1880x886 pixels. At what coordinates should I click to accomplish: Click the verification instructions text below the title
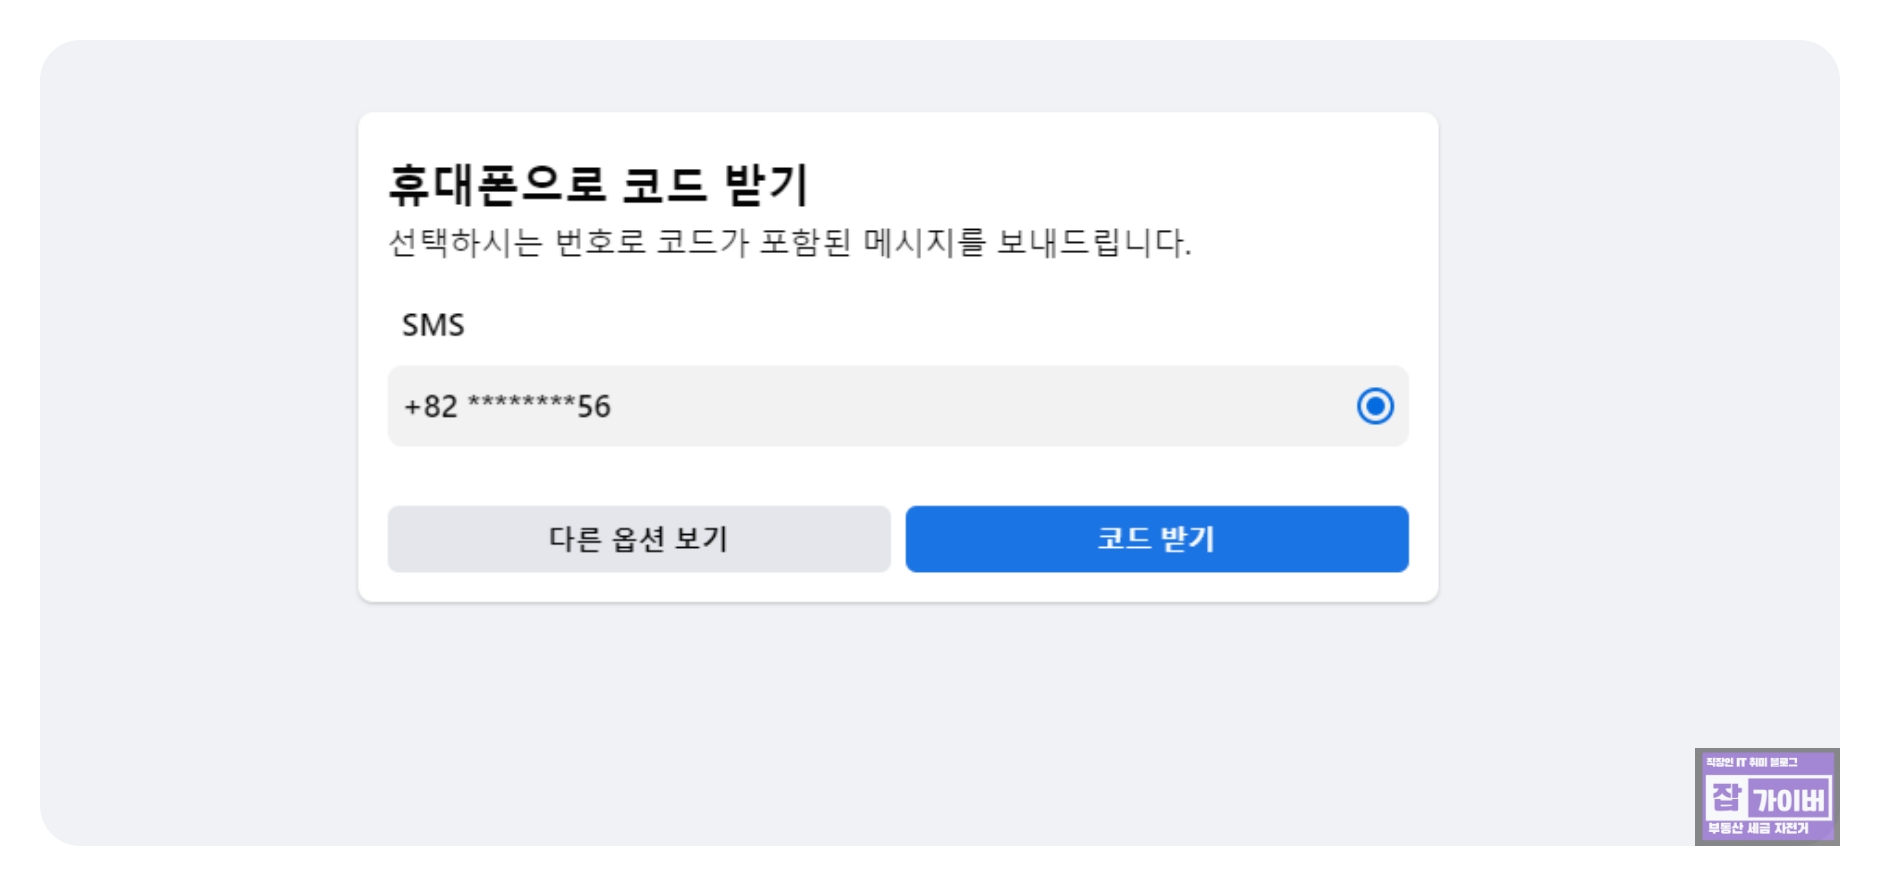(790, 240)
